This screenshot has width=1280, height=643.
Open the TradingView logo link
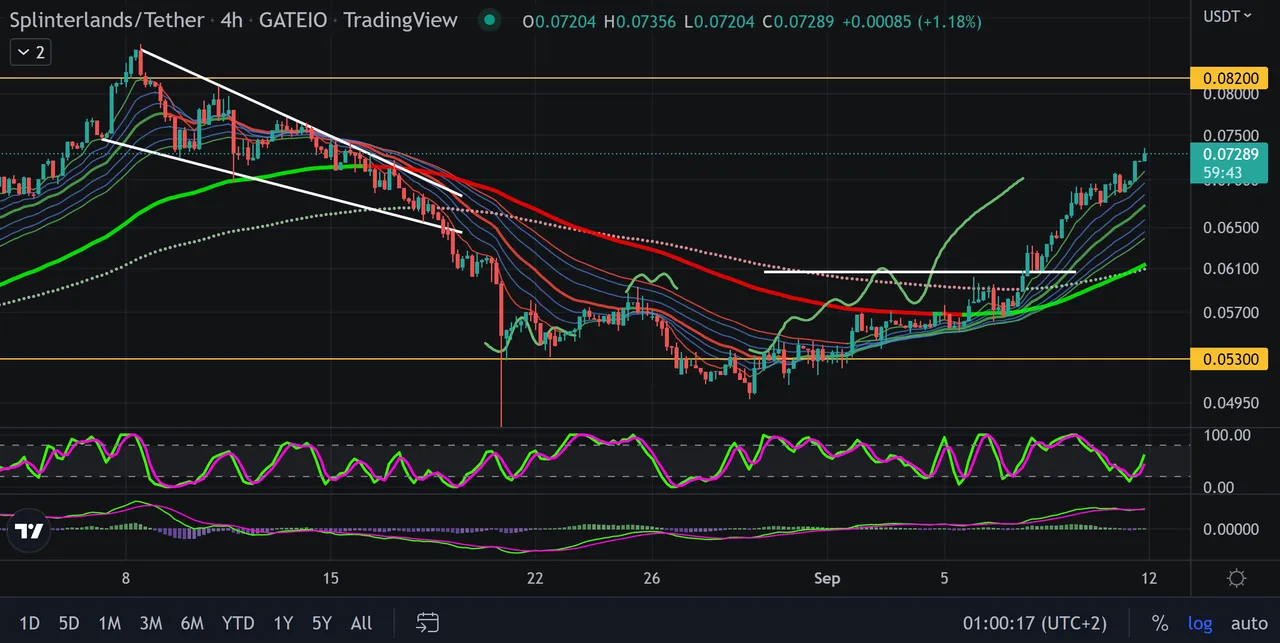(29, 532)
